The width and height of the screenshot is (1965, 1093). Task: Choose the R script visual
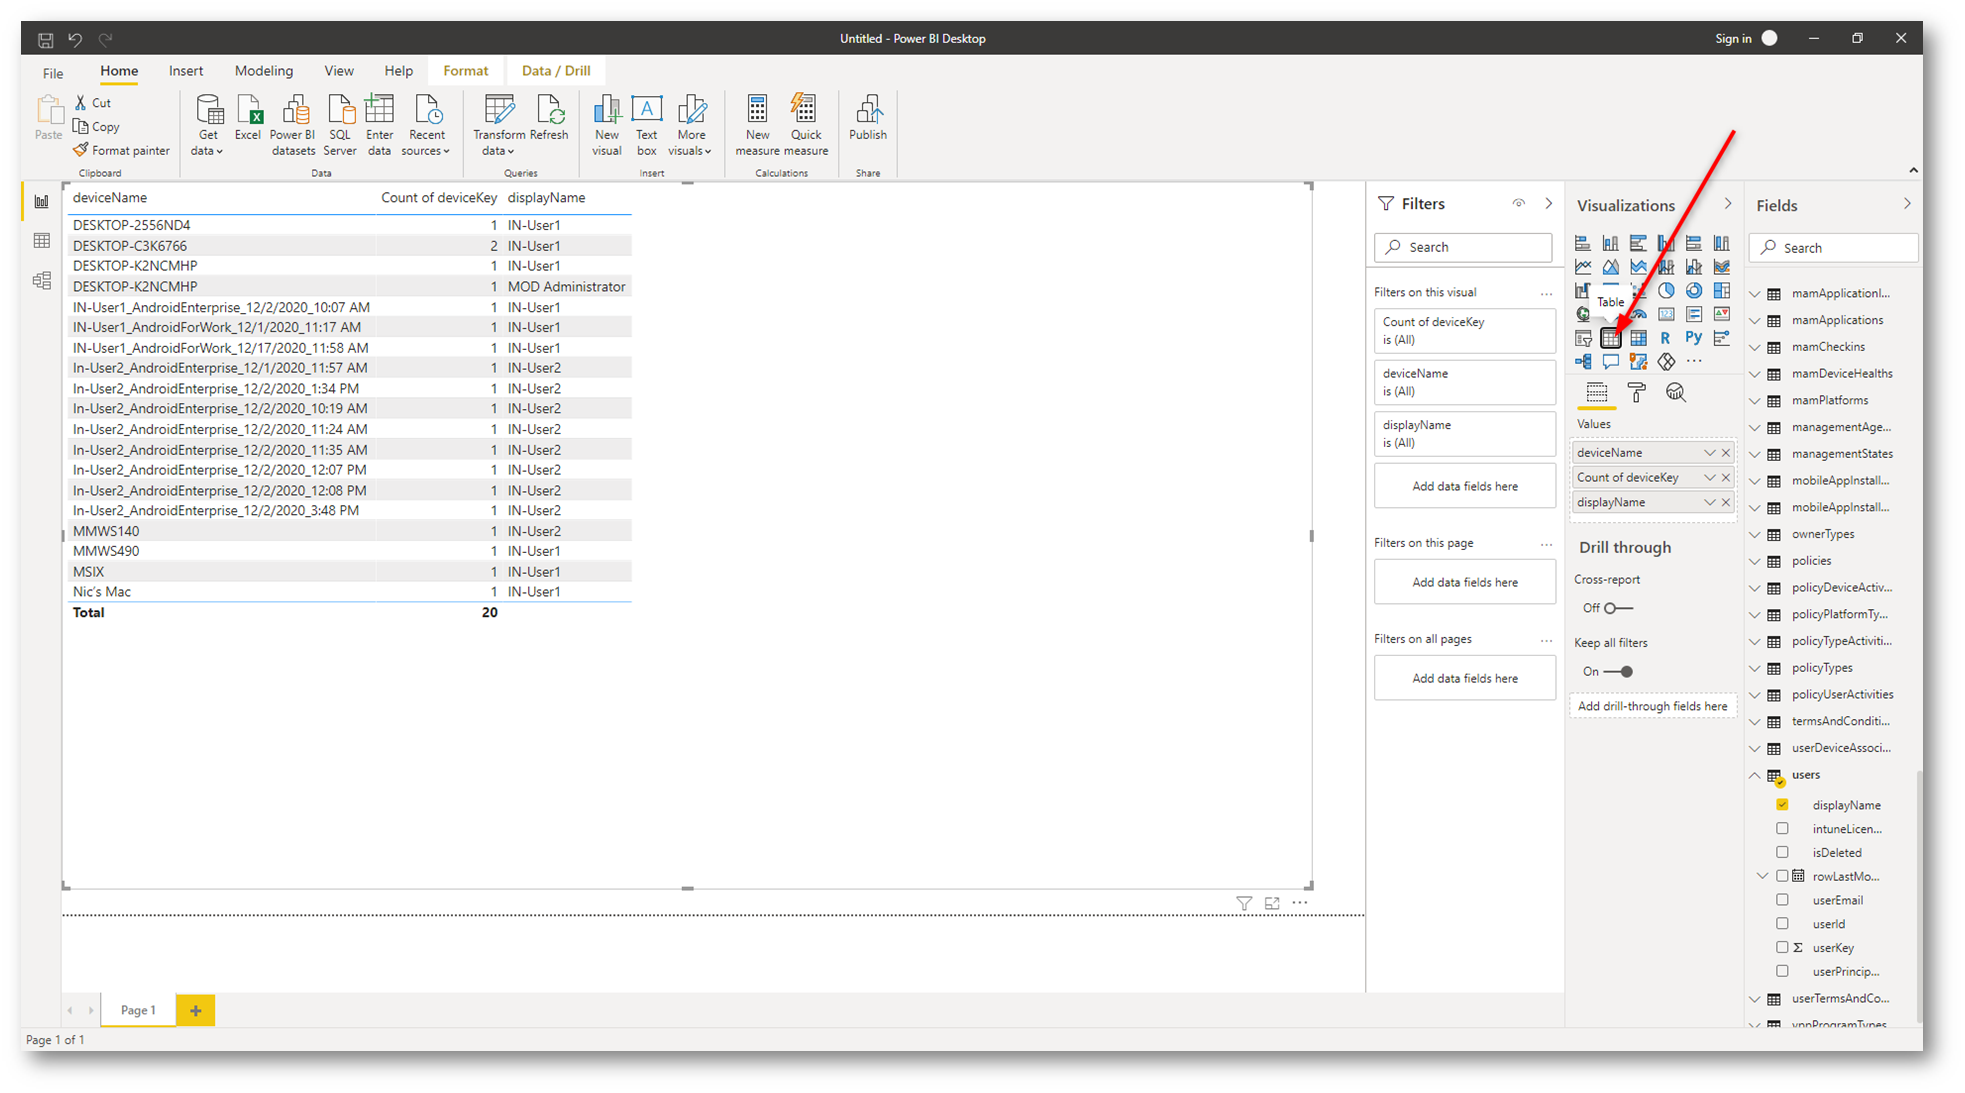click(x=1665, y=338)
